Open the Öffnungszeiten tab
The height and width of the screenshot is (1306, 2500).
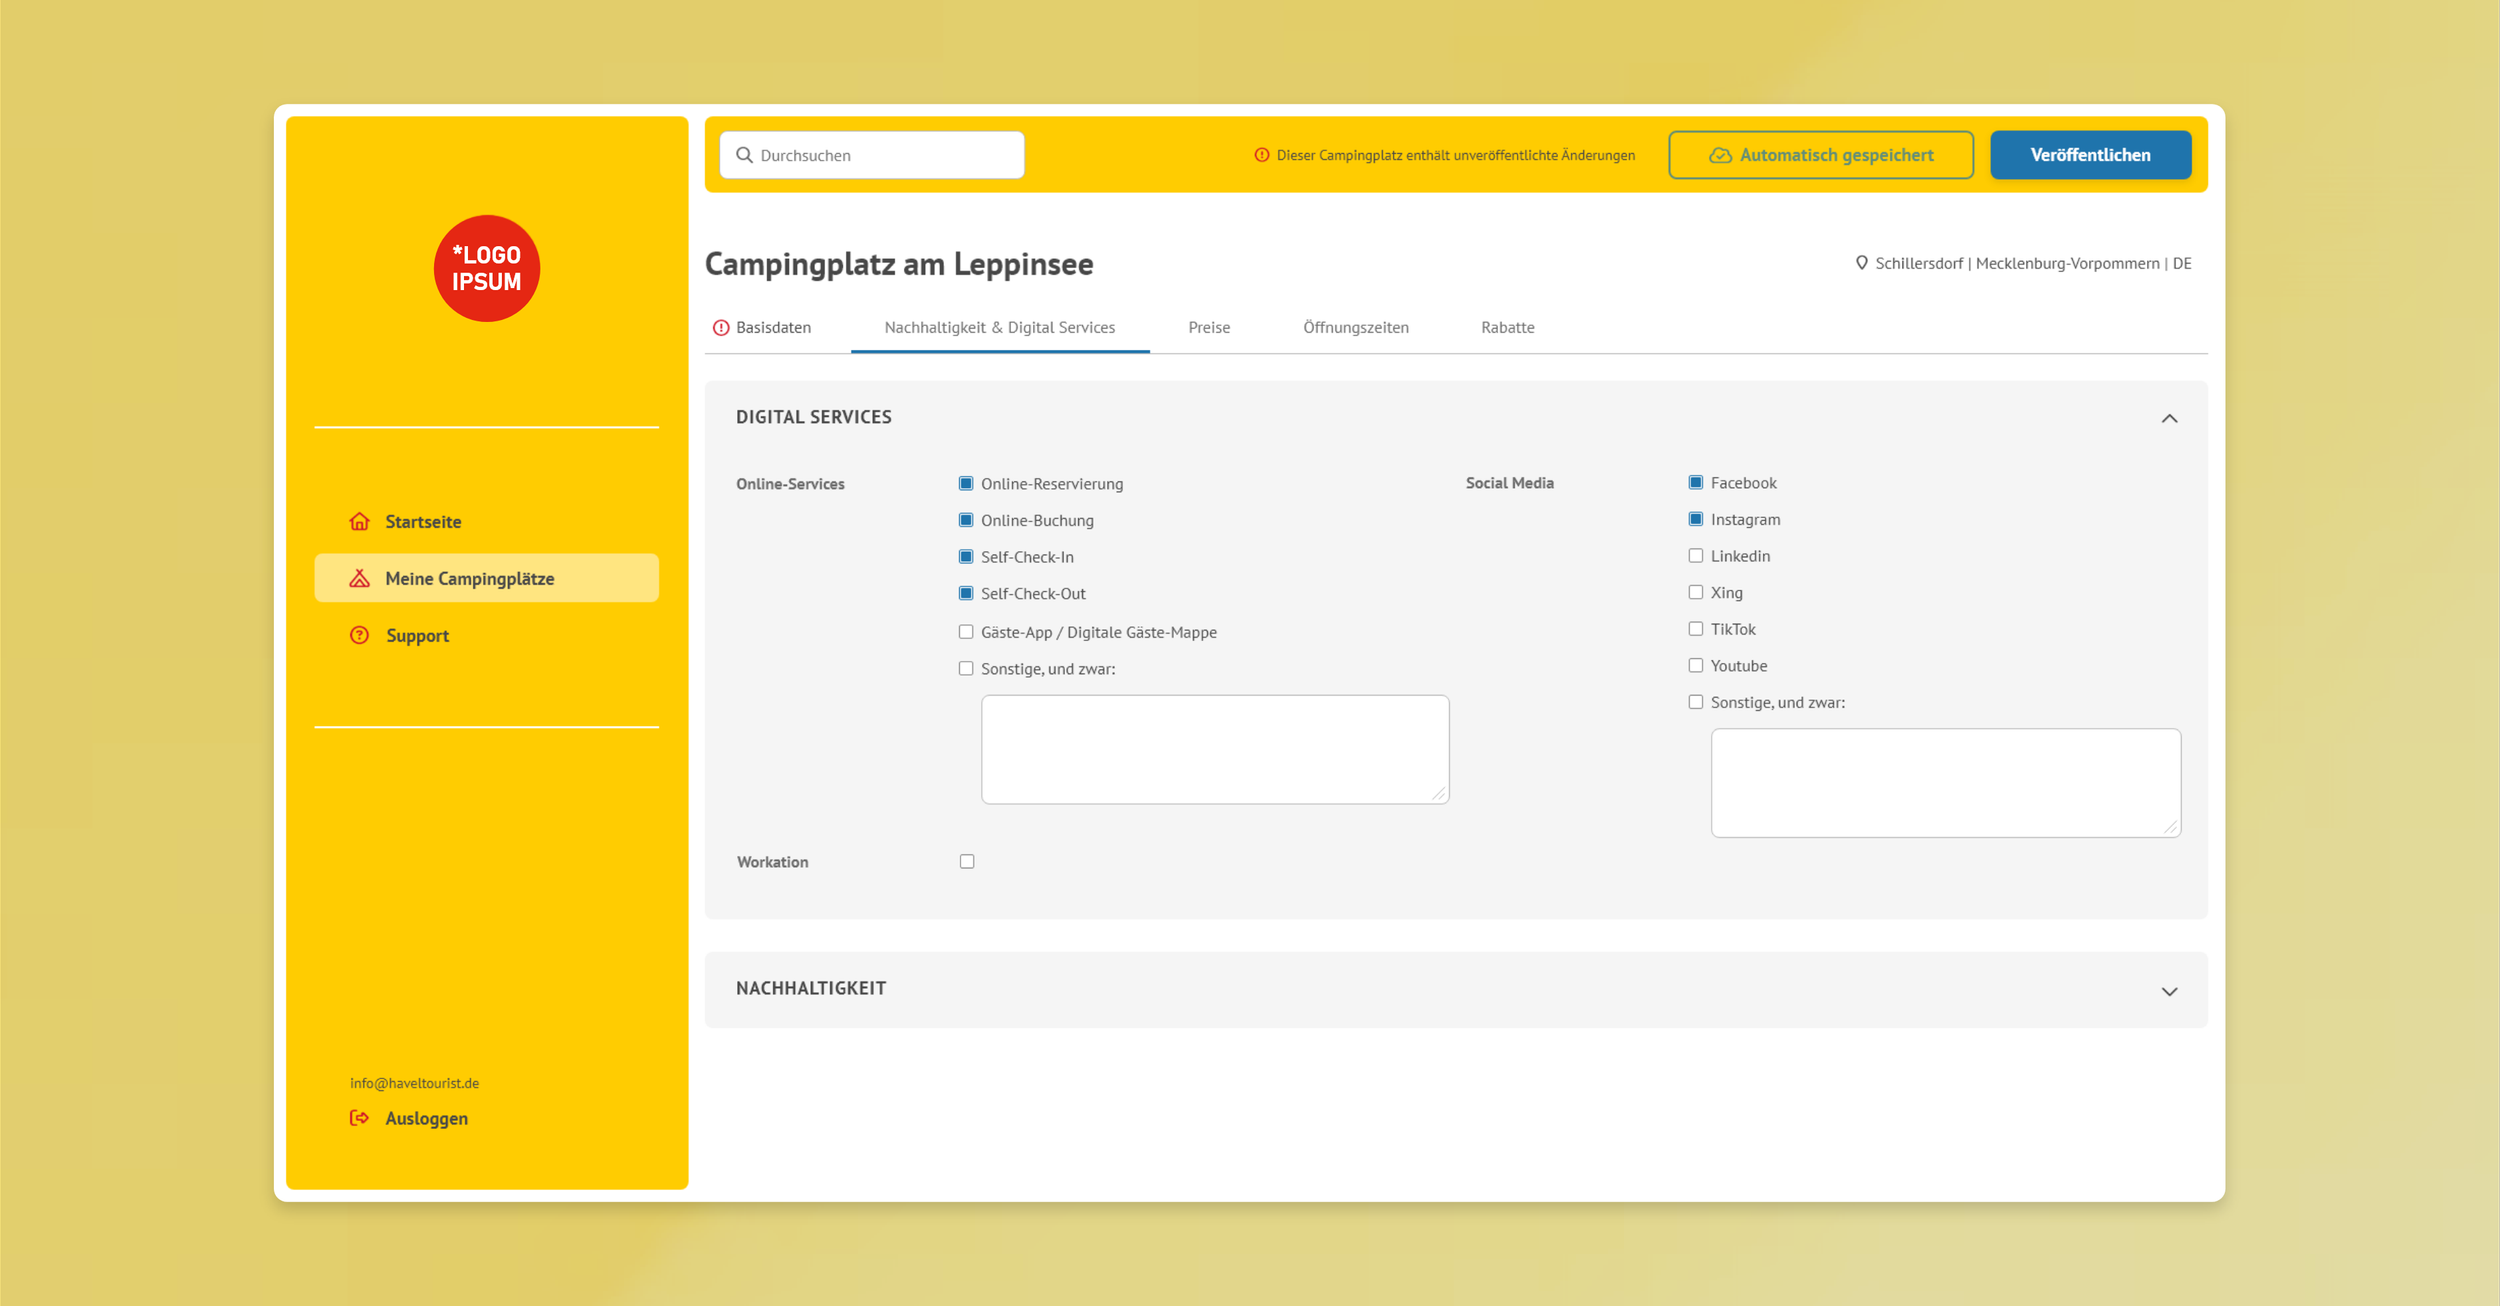tap(1355, 328)
